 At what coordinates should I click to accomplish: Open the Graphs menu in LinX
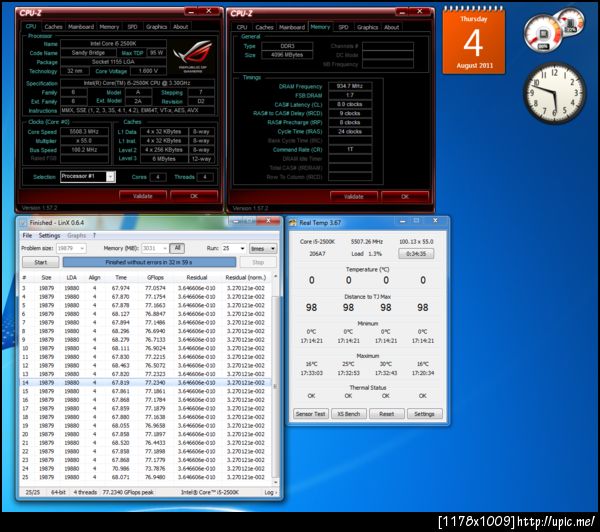click(77, 235)
